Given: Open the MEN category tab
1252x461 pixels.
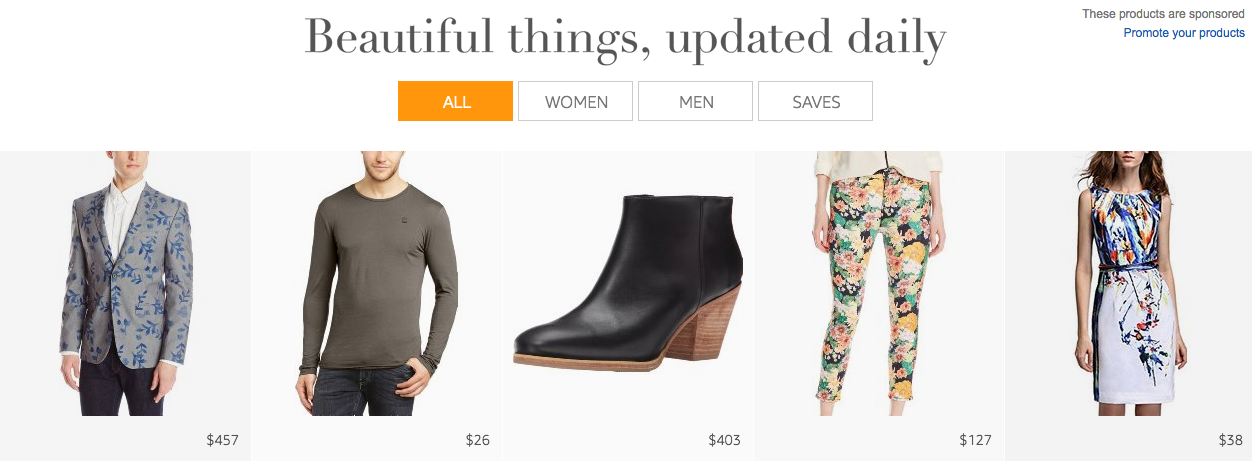Looking at the screenshot, I should click(695, 101).
